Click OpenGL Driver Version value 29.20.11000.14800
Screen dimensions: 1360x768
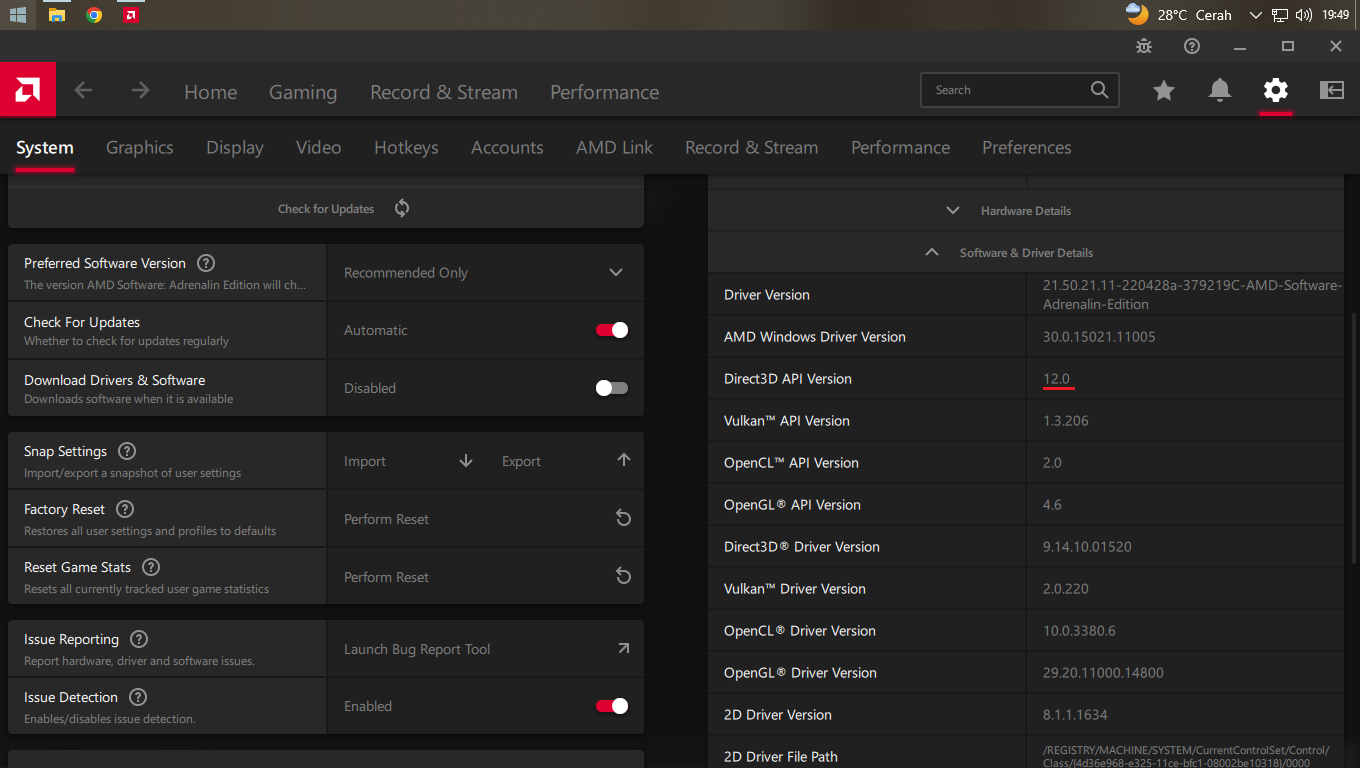[1103, 673]
